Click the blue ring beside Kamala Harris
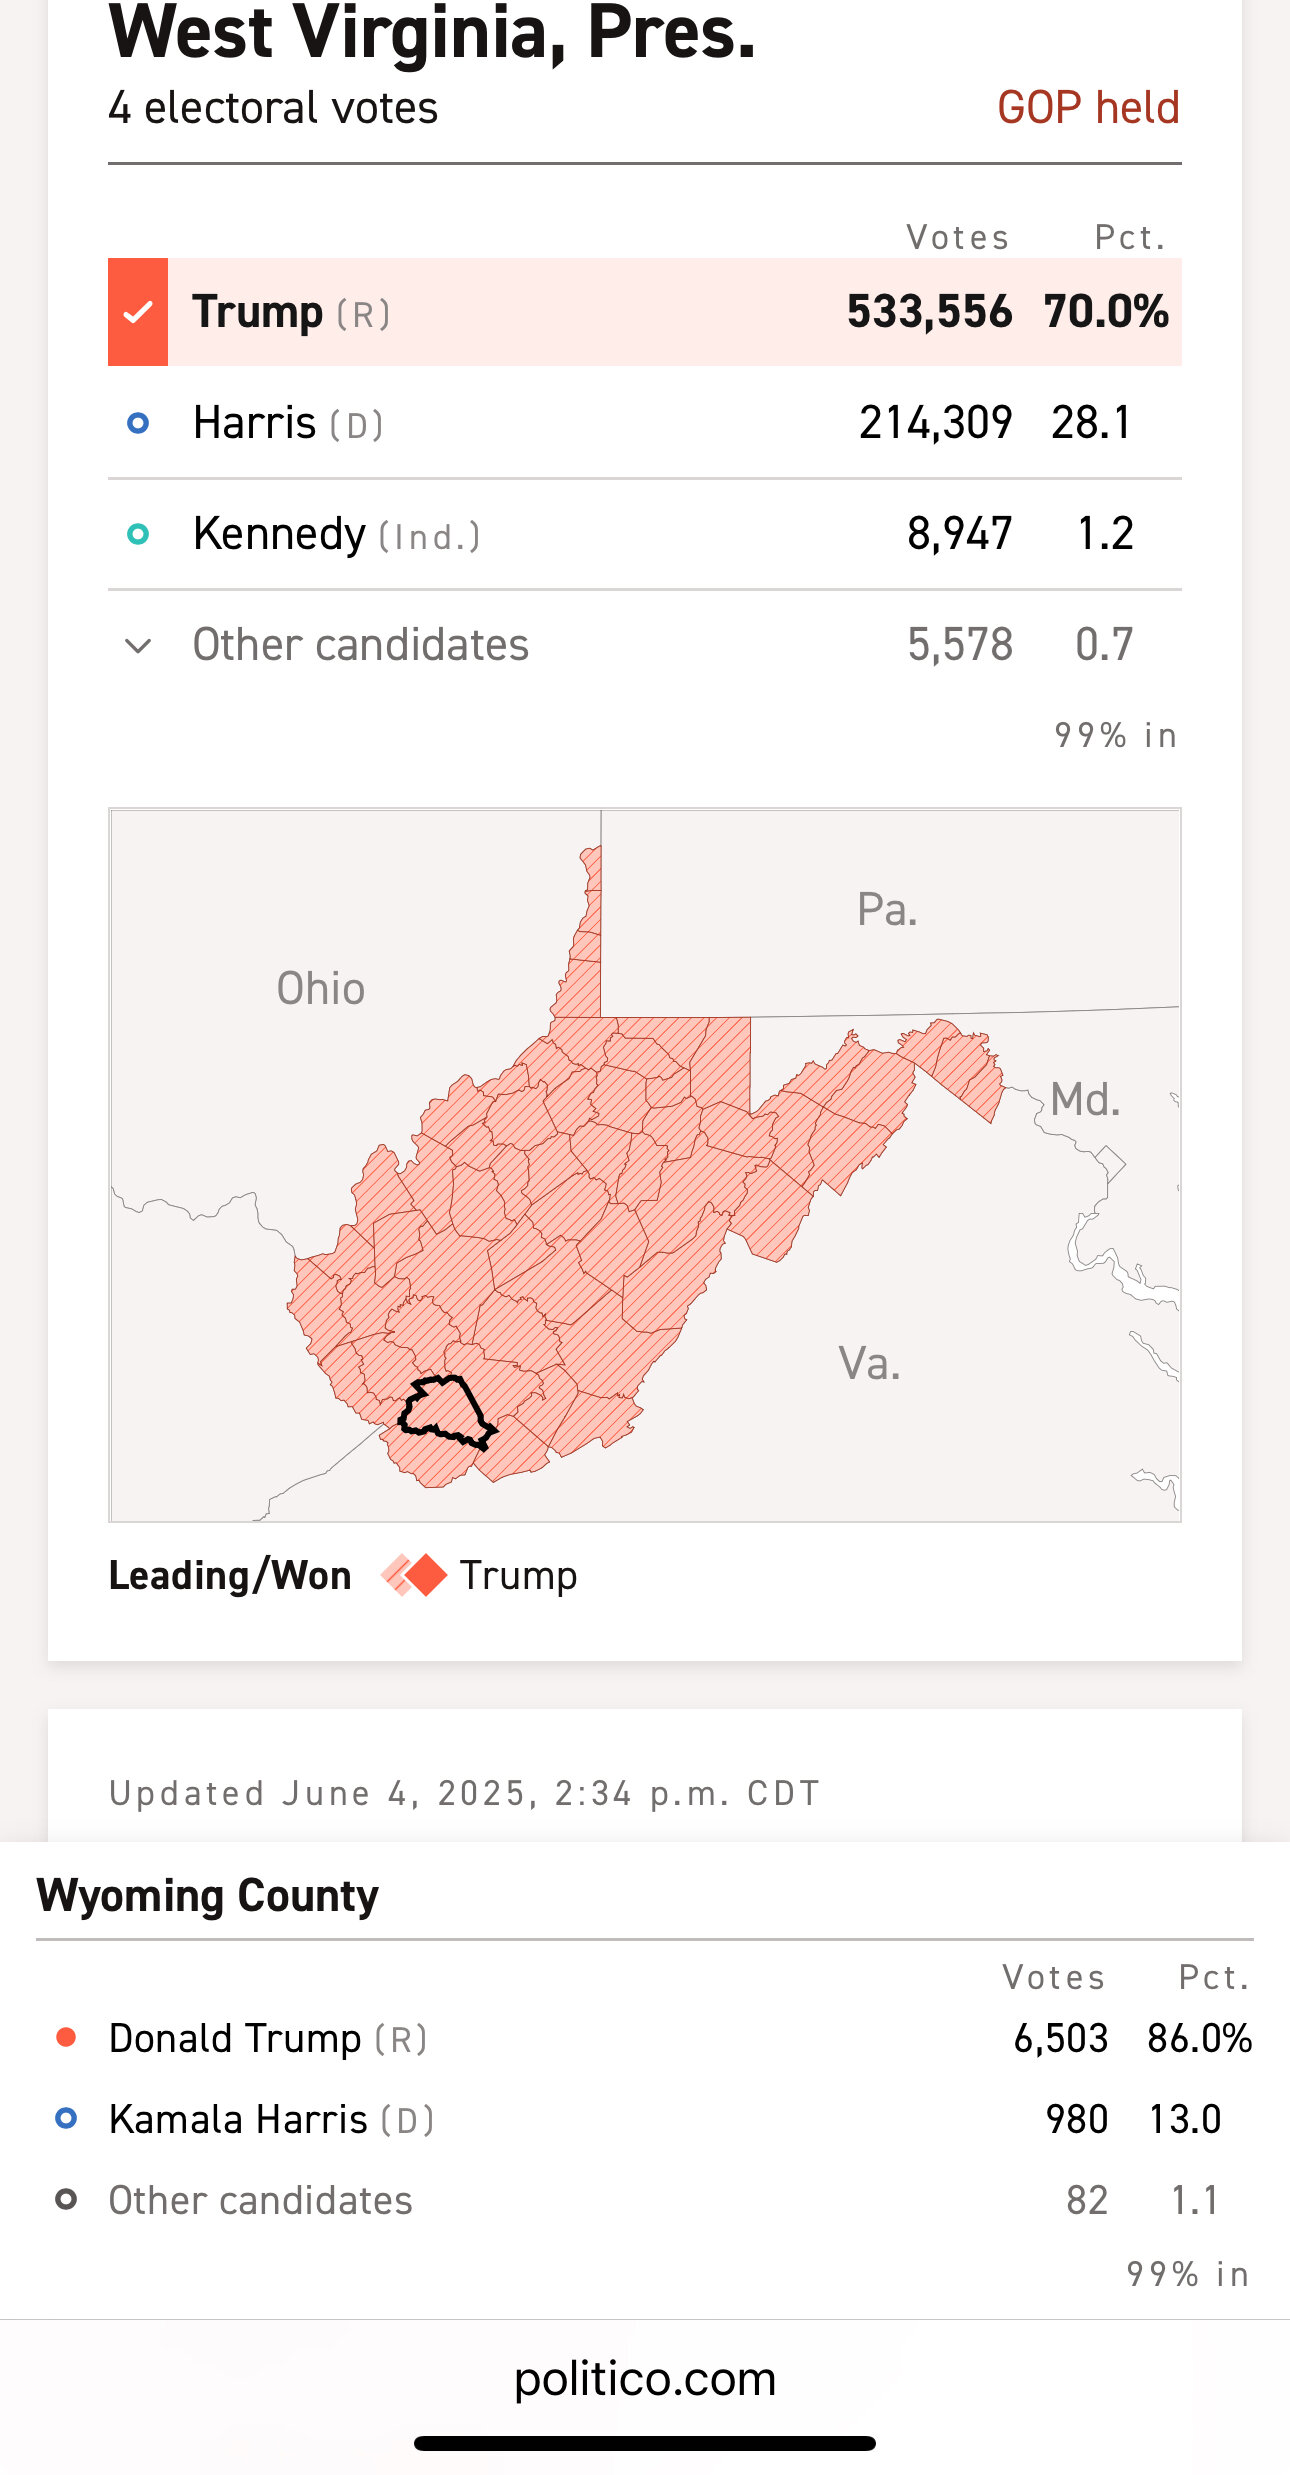 point(66,2118)
